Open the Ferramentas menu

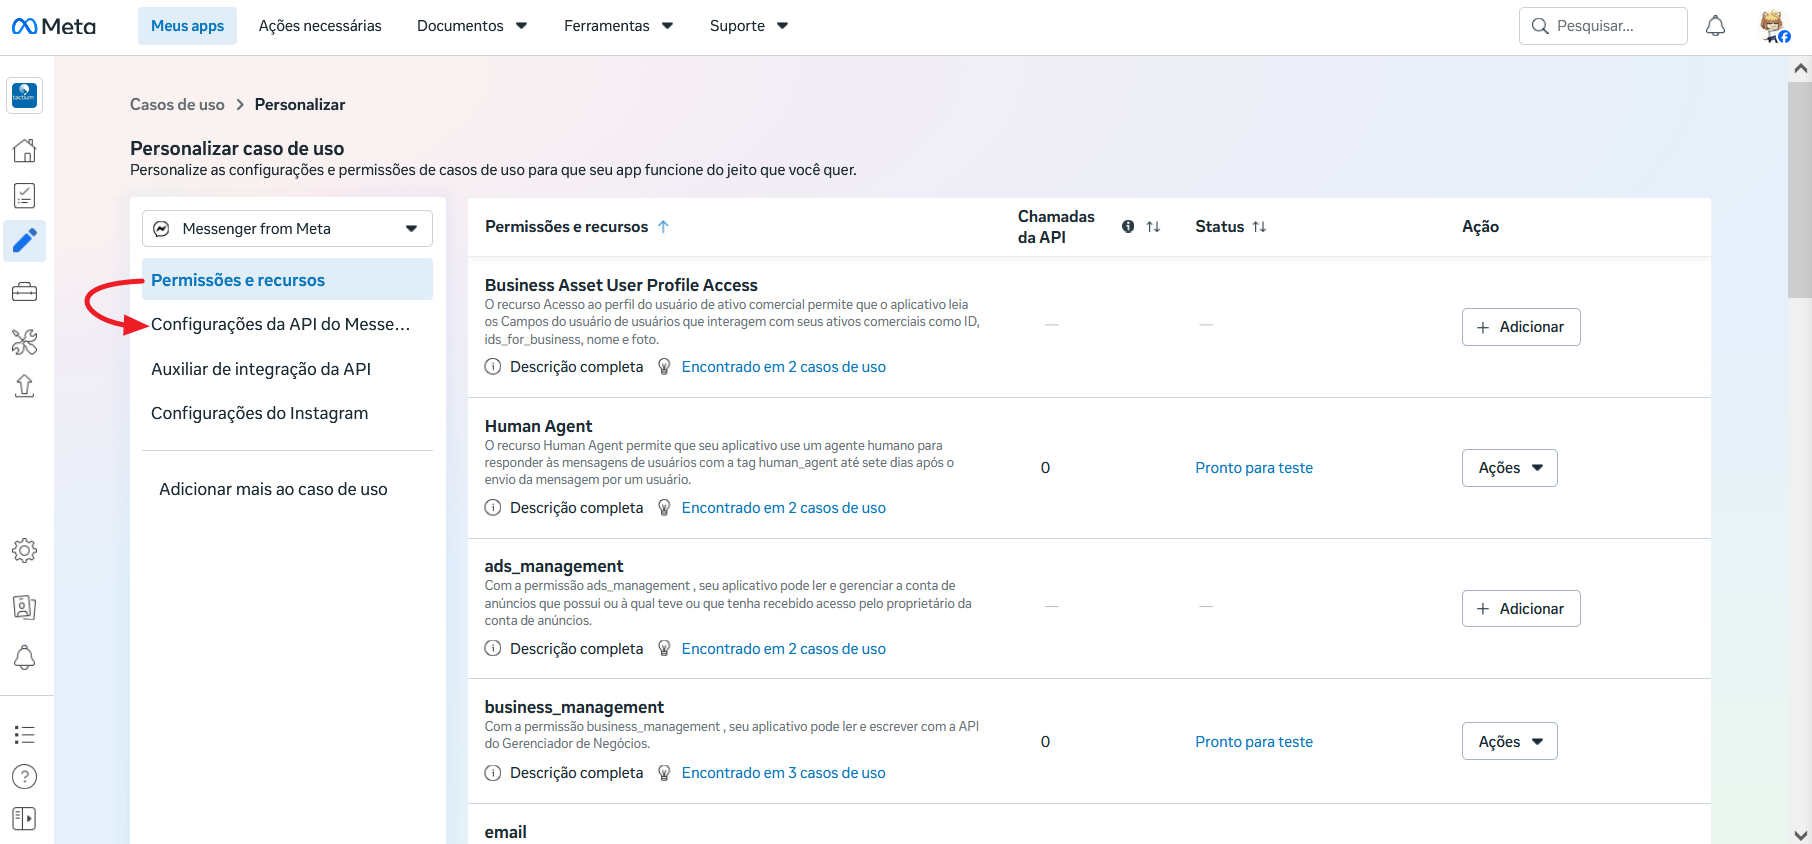point(619,26)
